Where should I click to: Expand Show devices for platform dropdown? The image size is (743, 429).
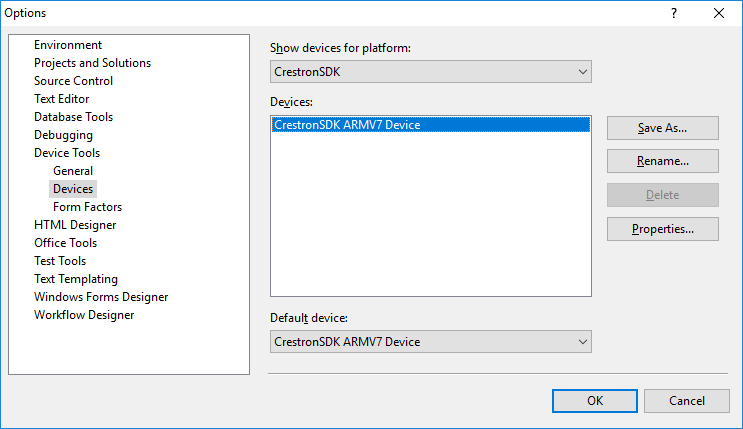[x=431, y=72]
